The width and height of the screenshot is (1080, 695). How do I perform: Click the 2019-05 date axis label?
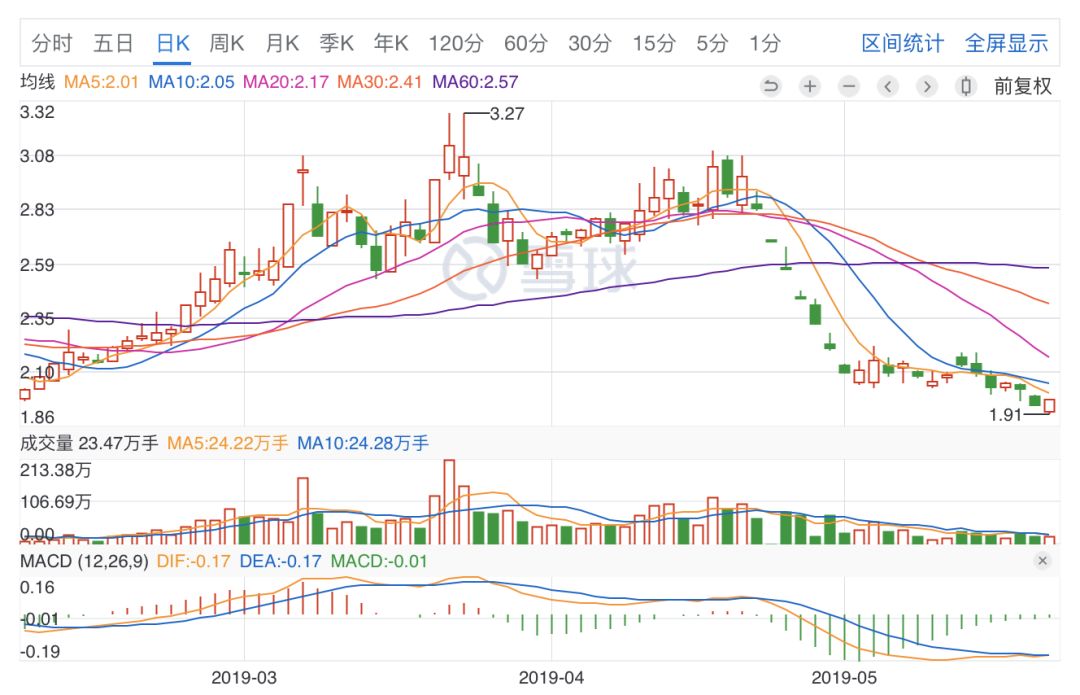[x=844, y=678]
